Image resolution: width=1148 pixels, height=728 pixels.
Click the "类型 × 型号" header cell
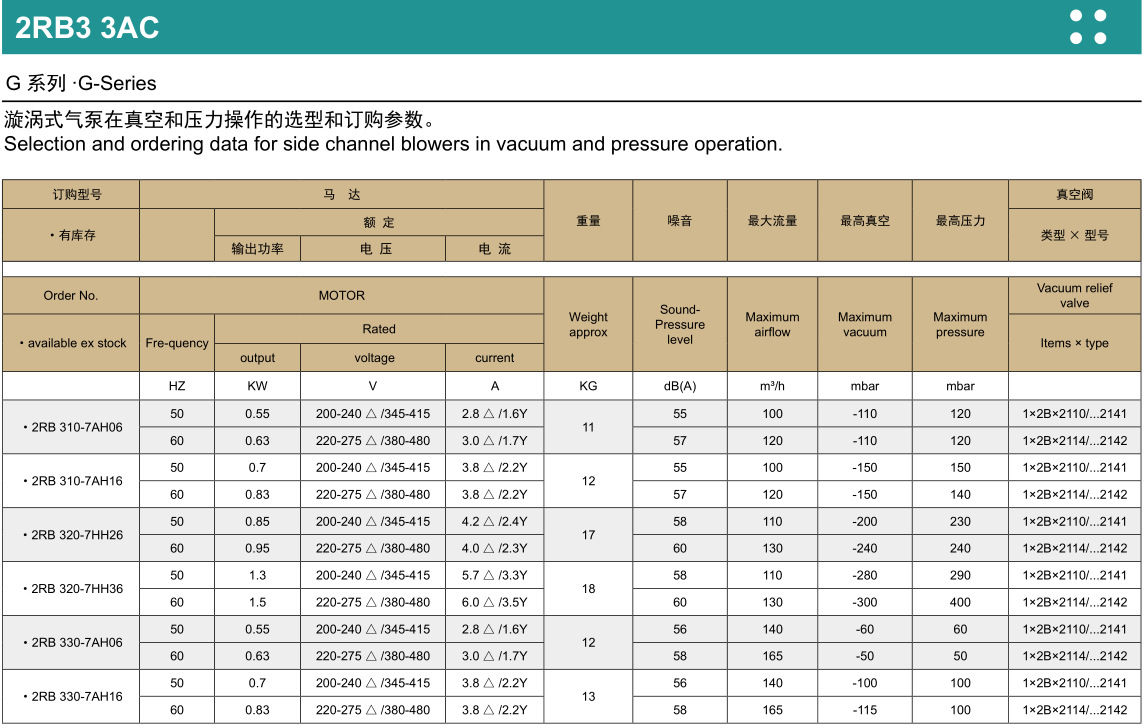(1074, 235)
